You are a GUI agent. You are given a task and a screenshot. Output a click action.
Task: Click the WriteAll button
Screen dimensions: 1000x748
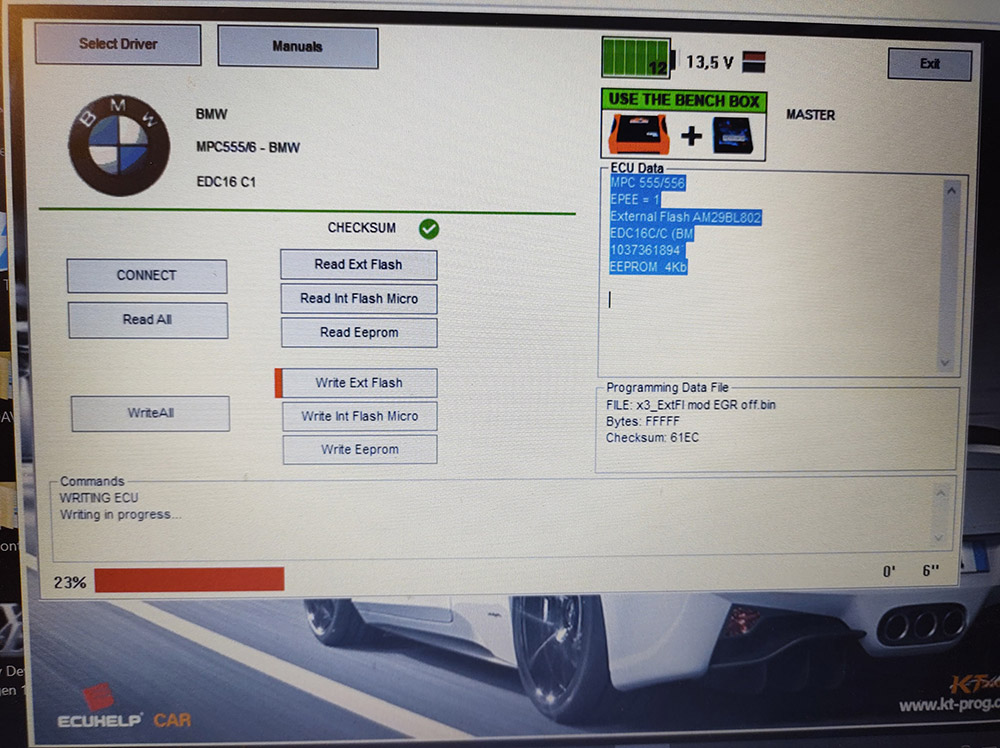point(151,413)
